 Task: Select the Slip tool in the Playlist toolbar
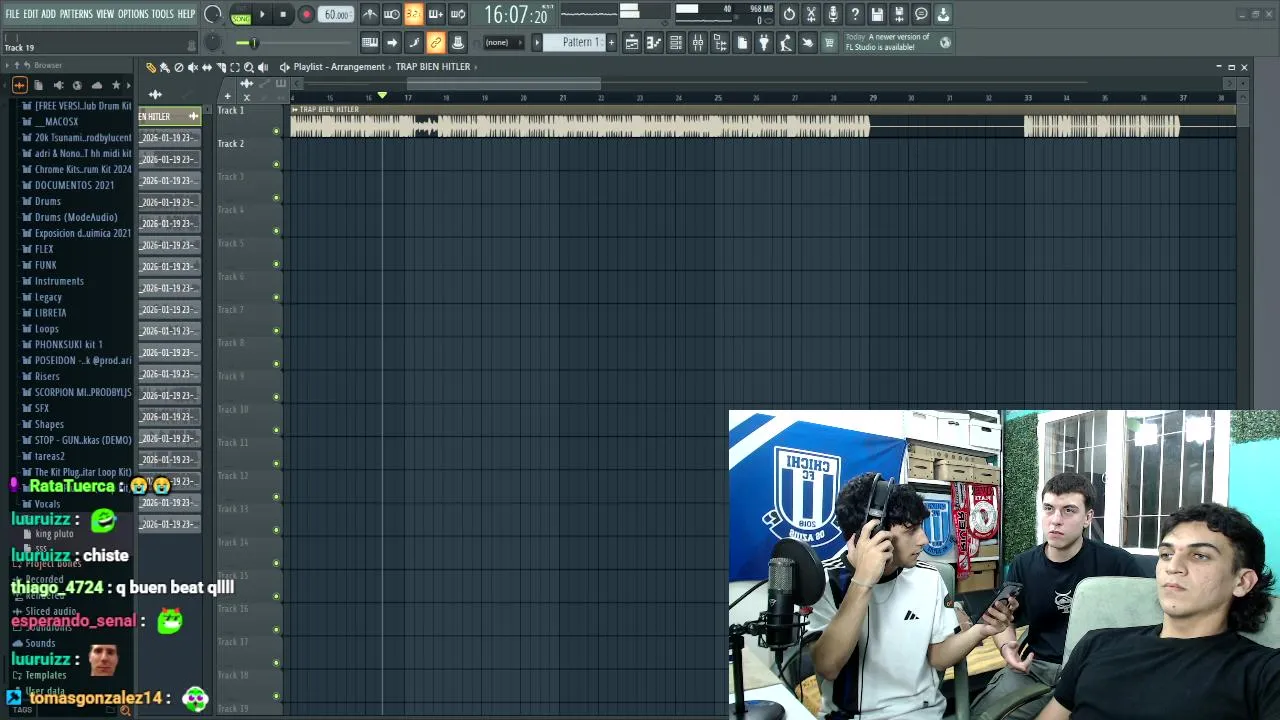[x=207, y=67]
